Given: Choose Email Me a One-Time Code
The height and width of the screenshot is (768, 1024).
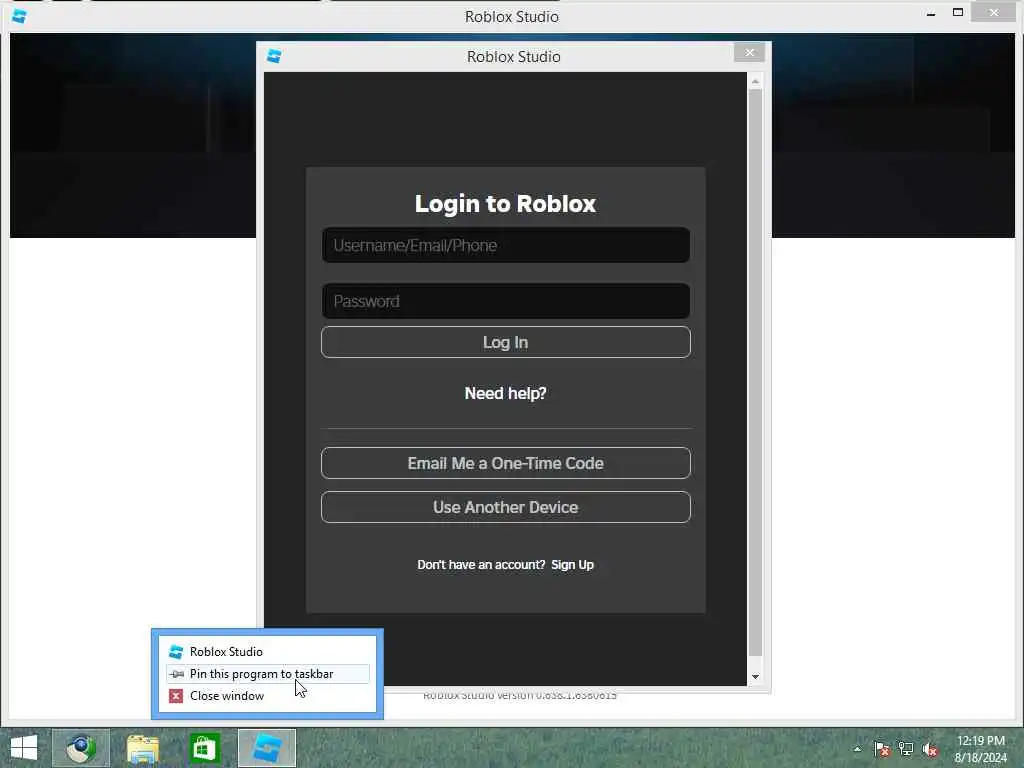Looking at the screenshot, I should [x=505, y=463].
